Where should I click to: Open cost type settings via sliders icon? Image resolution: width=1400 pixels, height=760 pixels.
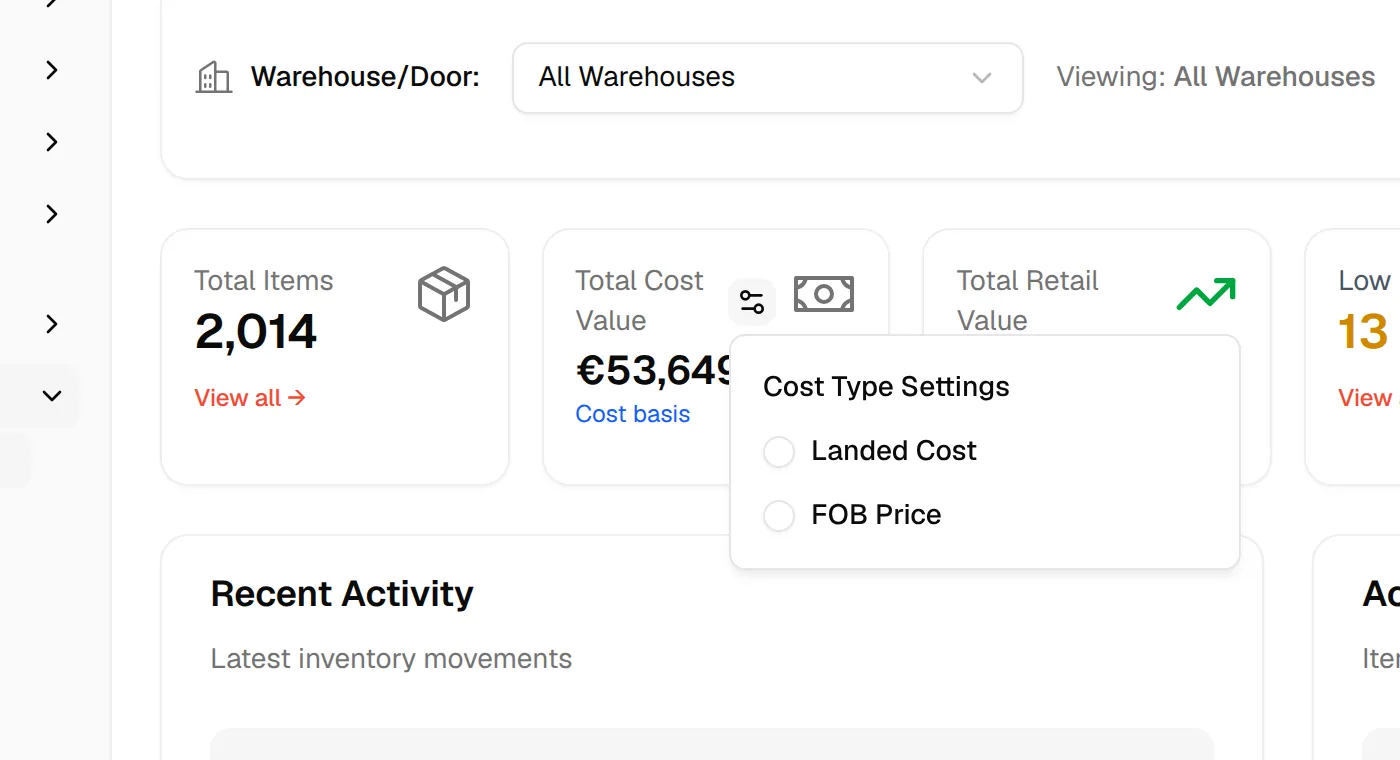pyautogui.click(x=752, y=301)
